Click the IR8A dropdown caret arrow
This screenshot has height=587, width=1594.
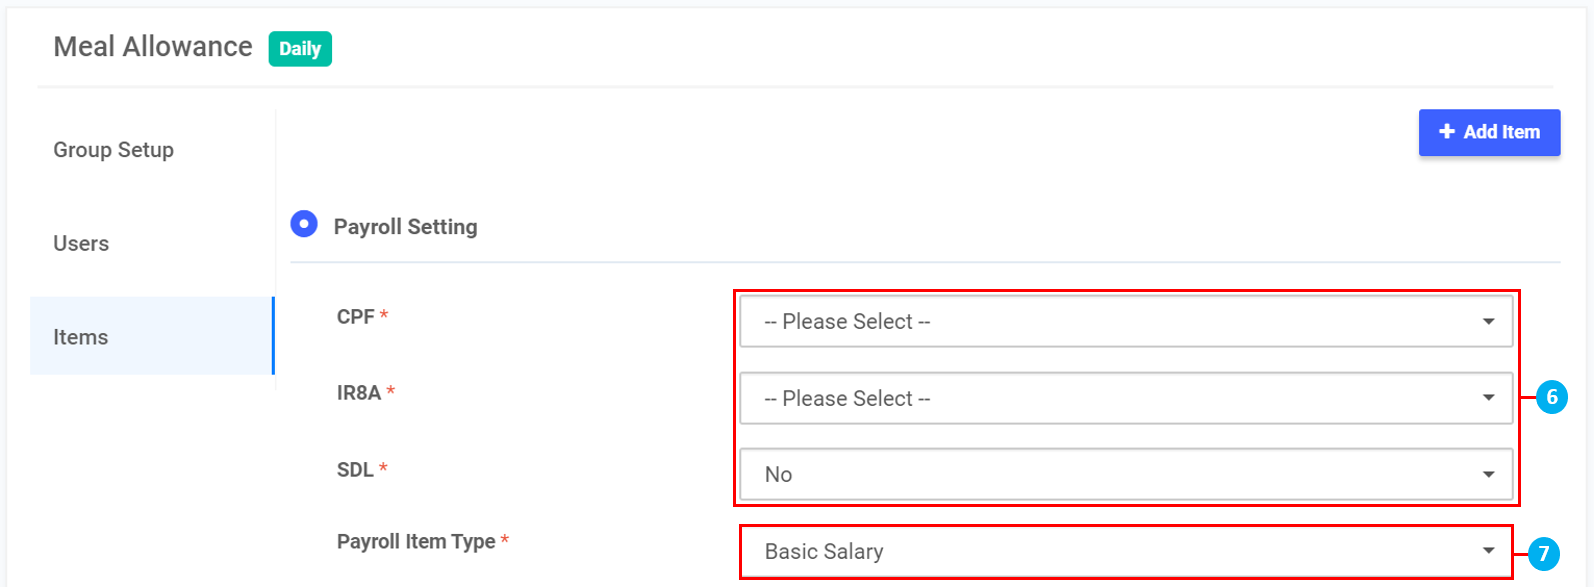pos(1488,398)
